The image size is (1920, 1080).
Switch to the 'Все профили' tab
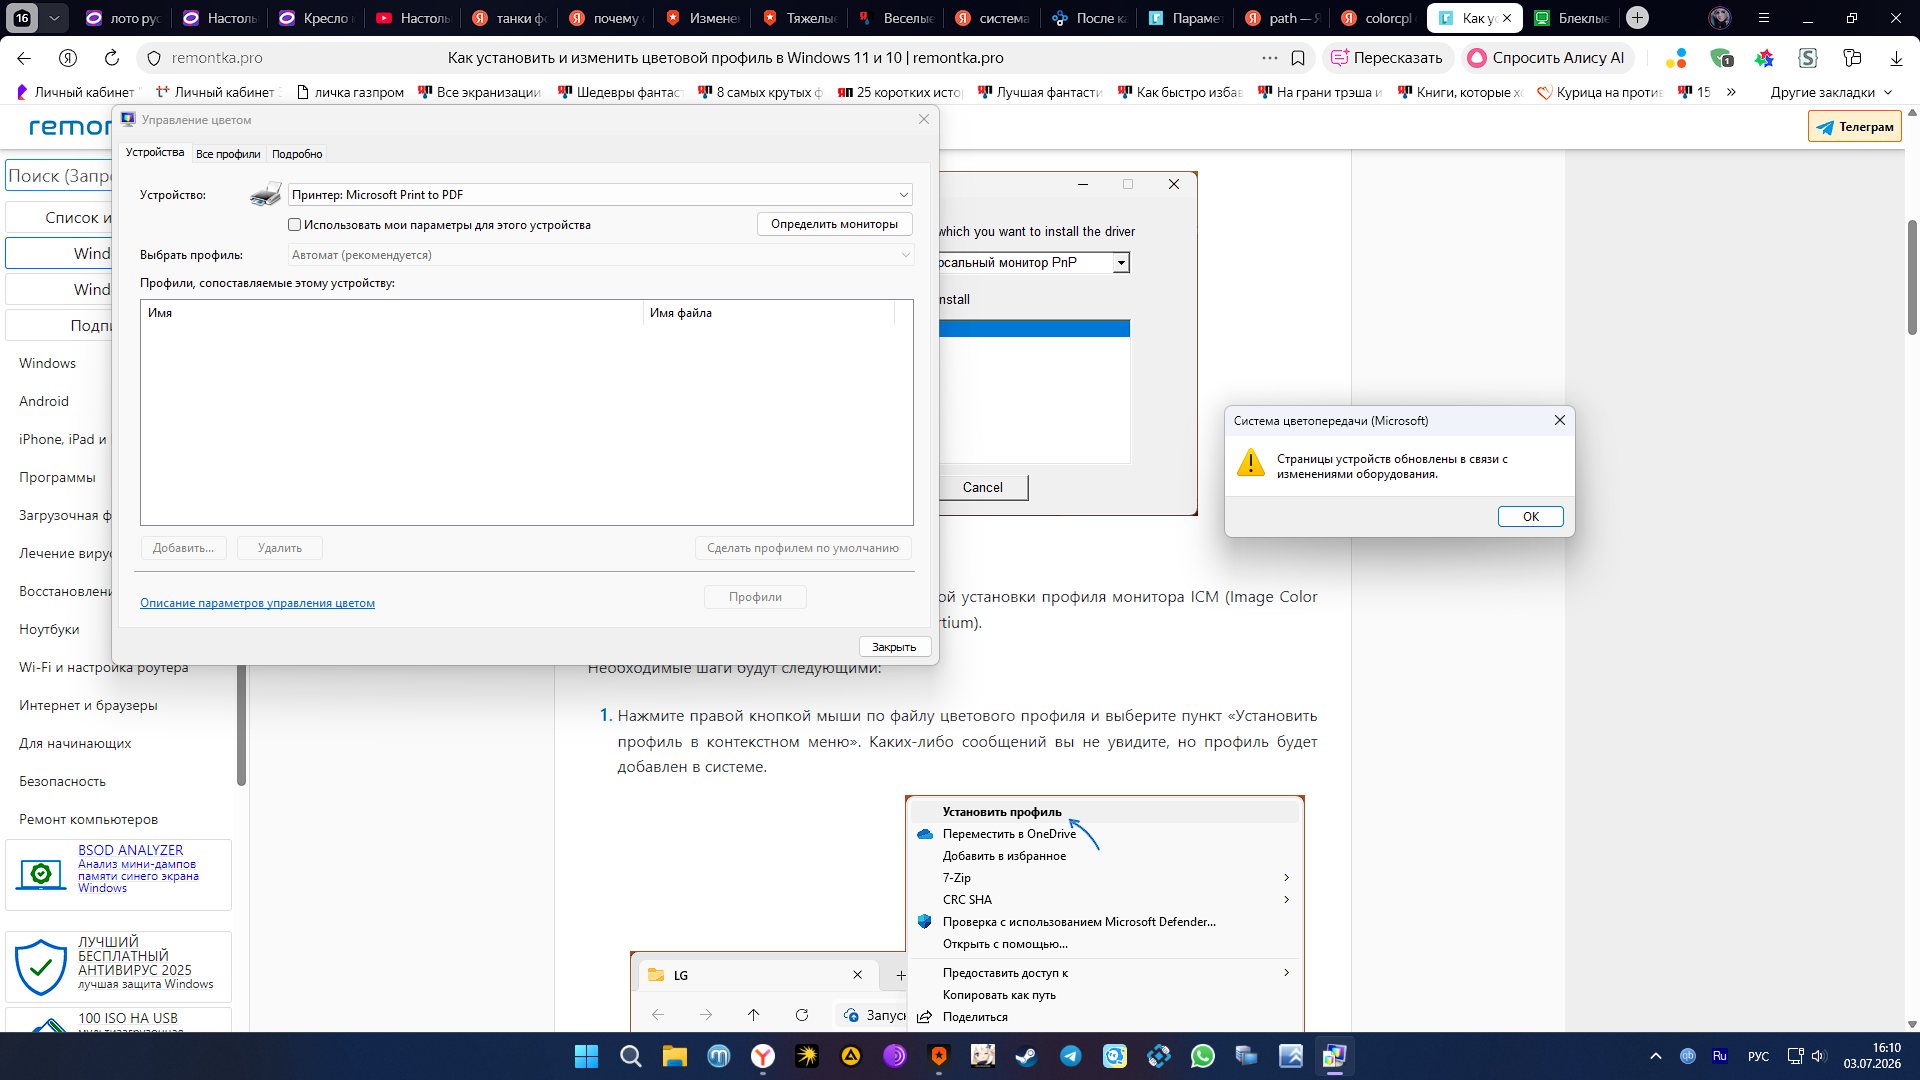pyautogui.click(x=228, y=154)
